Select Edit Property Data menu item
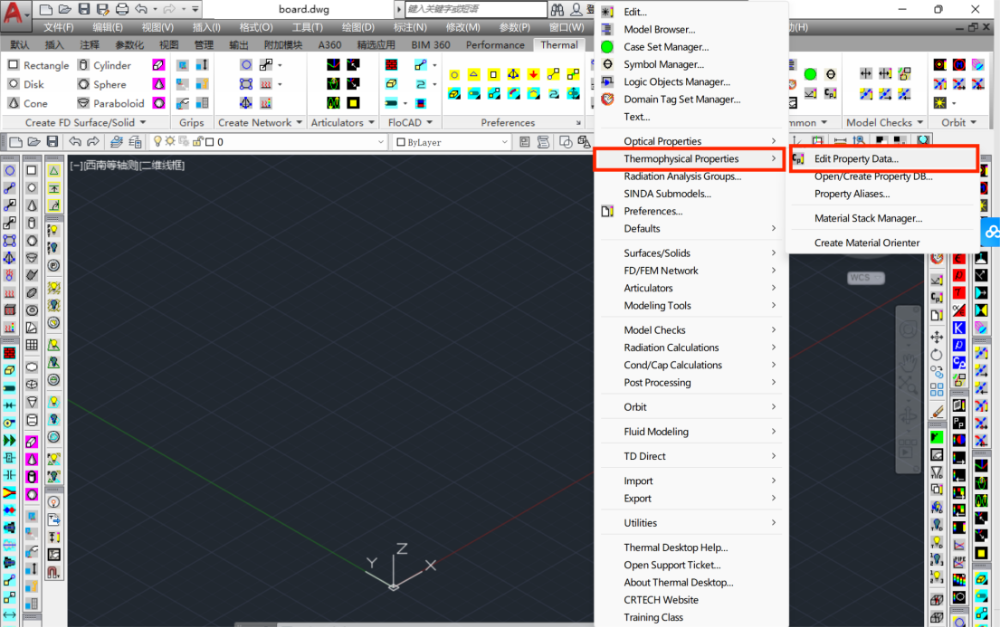Screen dimensions: 1000x627 pyautogui.click(x=883, y=159)
